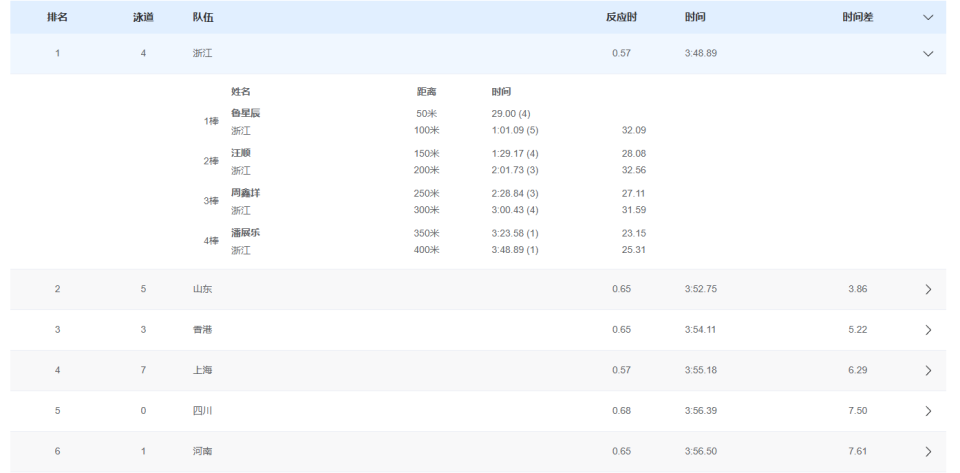Click the 1棒 leg label

tap(211, 121)
